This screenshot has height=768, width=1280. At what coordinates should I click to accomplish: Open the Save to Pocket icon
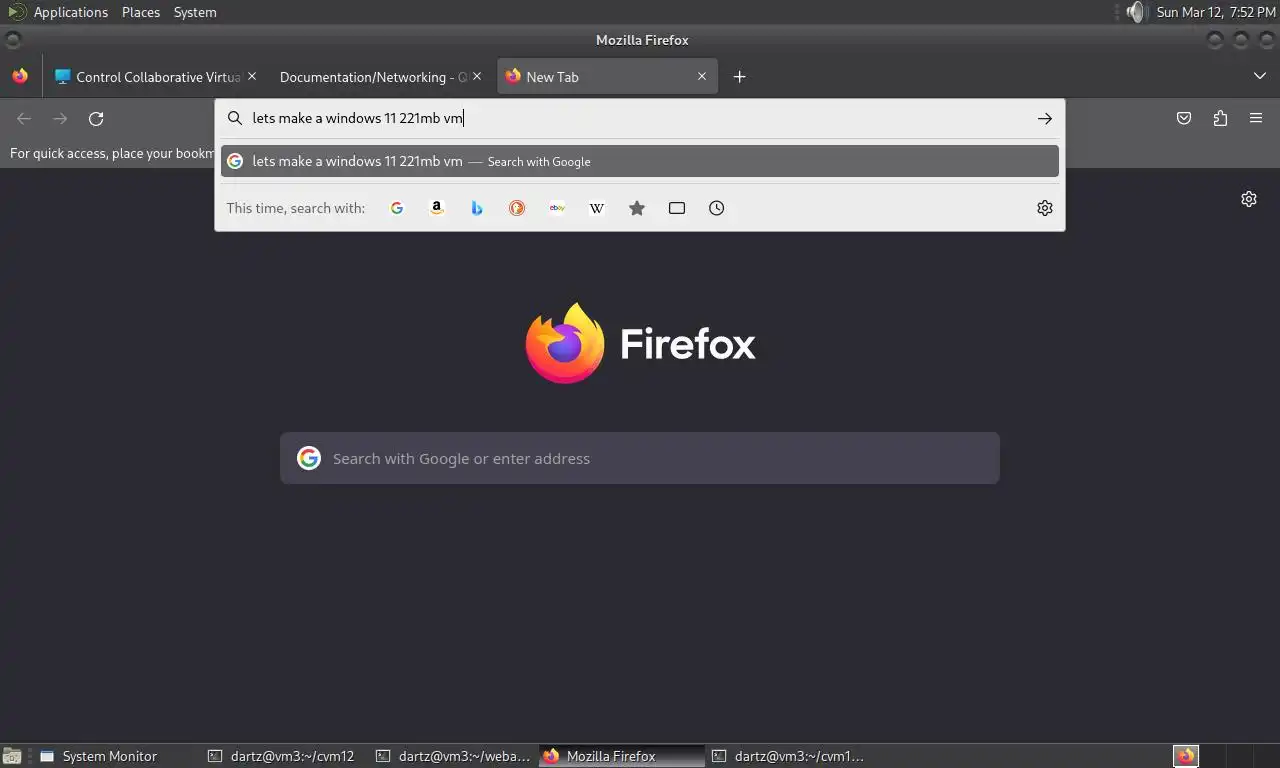click(x=1184, y=118)
